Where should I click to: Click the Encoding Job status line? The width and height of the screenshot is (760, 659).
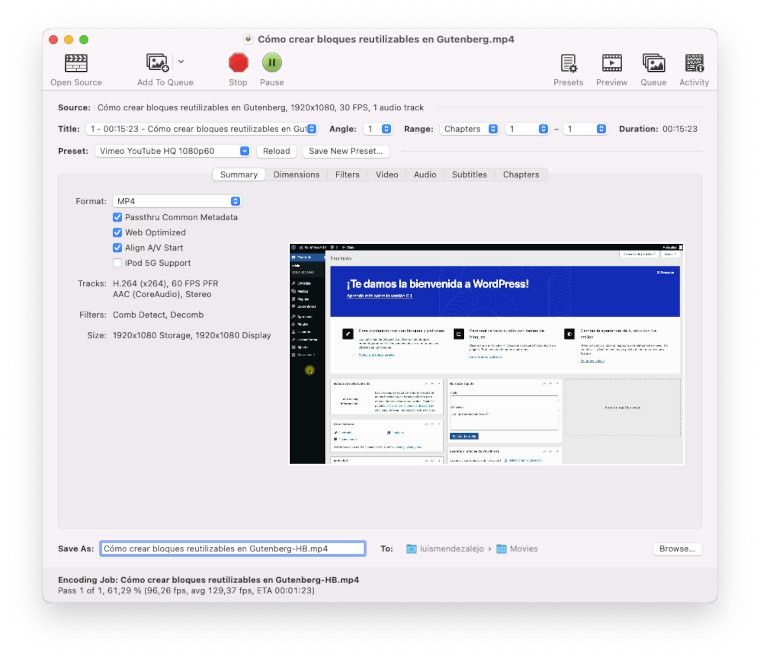[208, 580]
